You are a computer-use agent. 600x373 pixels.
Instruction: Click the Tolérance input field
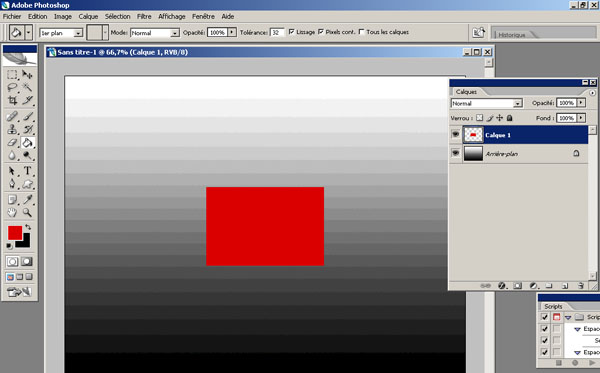click(277, 33)
